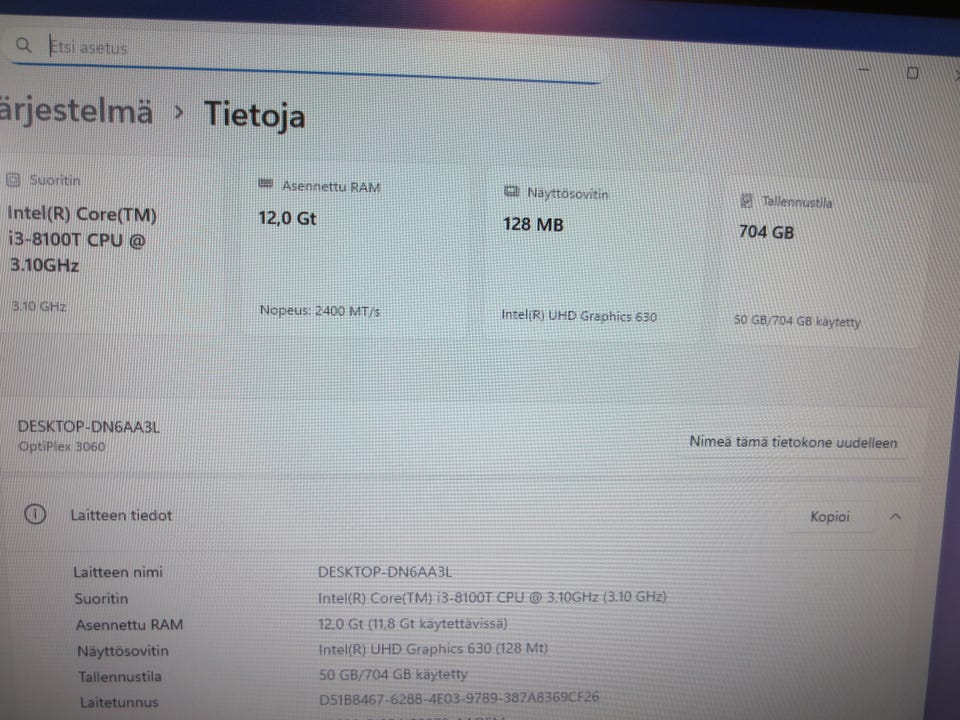
Task: Click the Tietoja page heading
Action: [254, 114]
